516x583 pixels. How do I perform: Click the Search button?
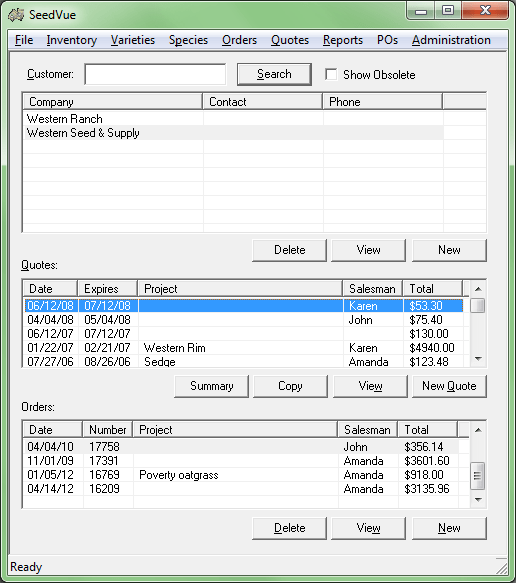[274, 74]
